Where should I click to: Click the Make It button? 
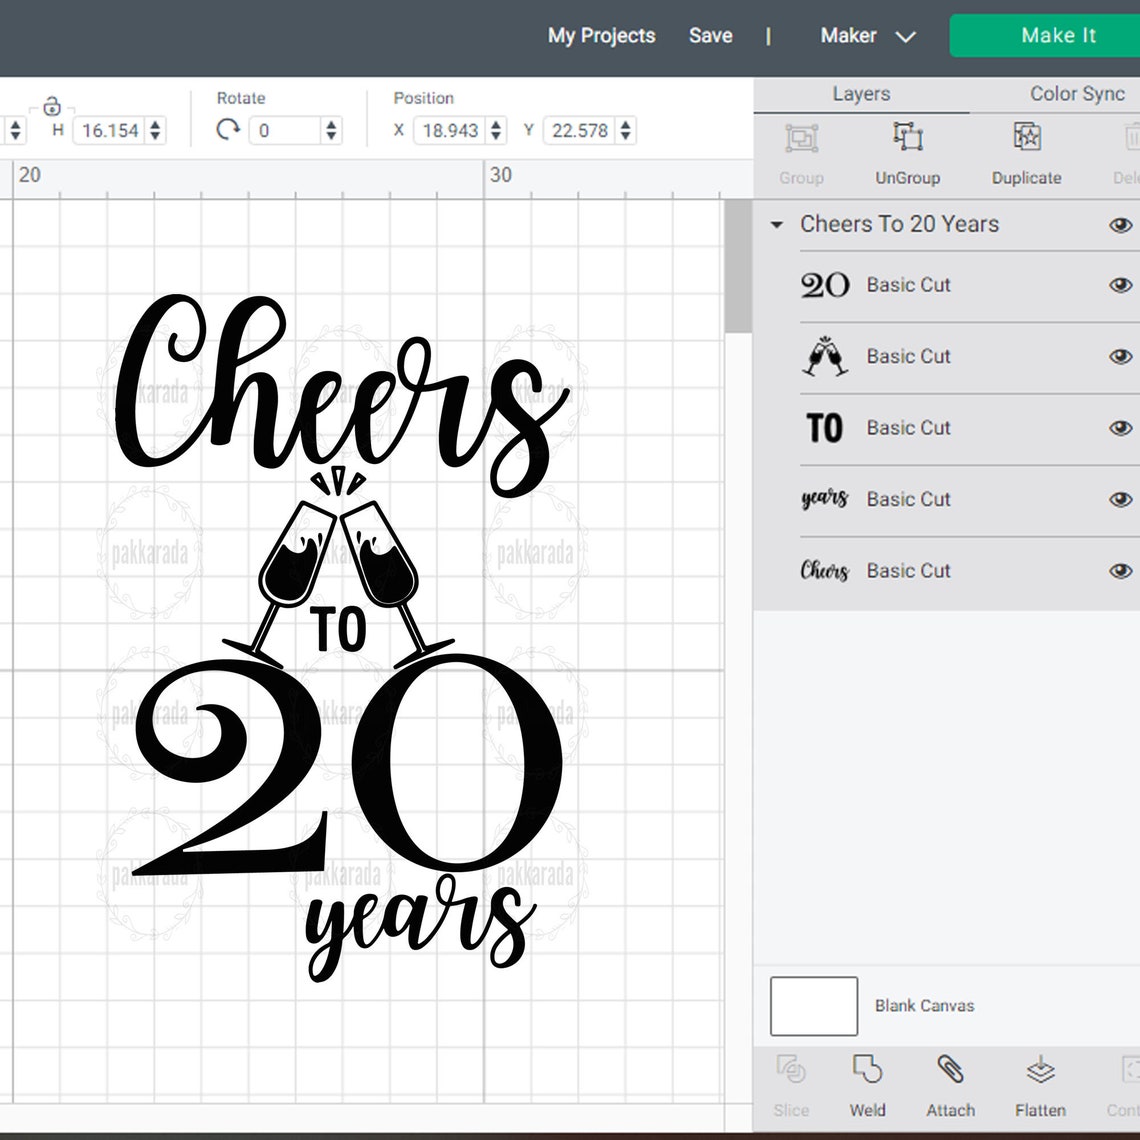point(1057,35)
